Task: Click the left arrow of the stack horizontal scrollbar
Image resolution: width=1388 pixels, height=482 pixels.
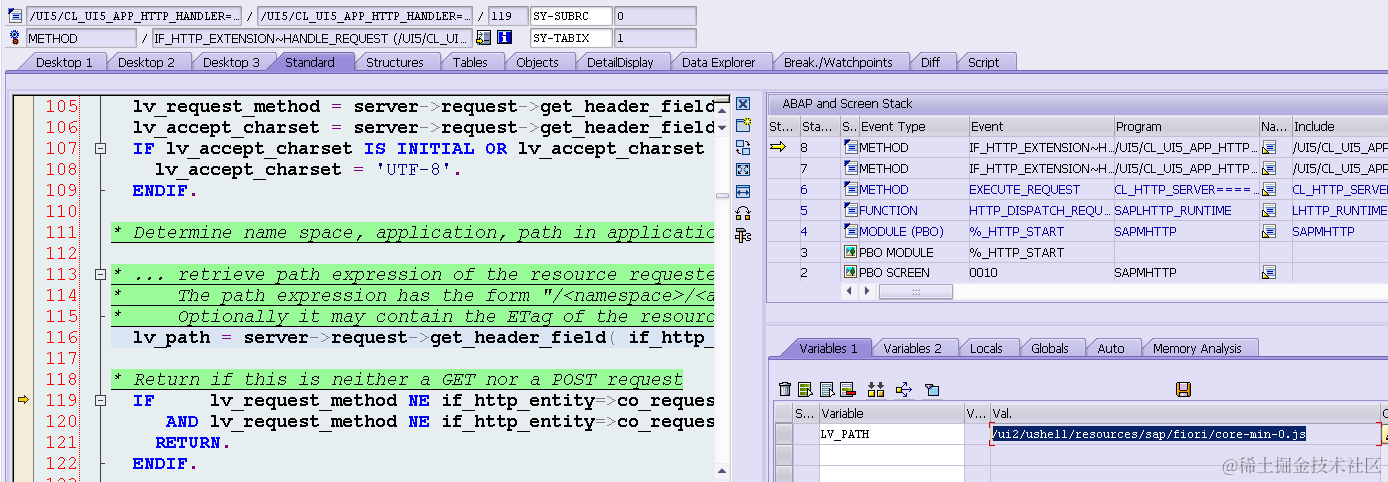Action: 851,291
